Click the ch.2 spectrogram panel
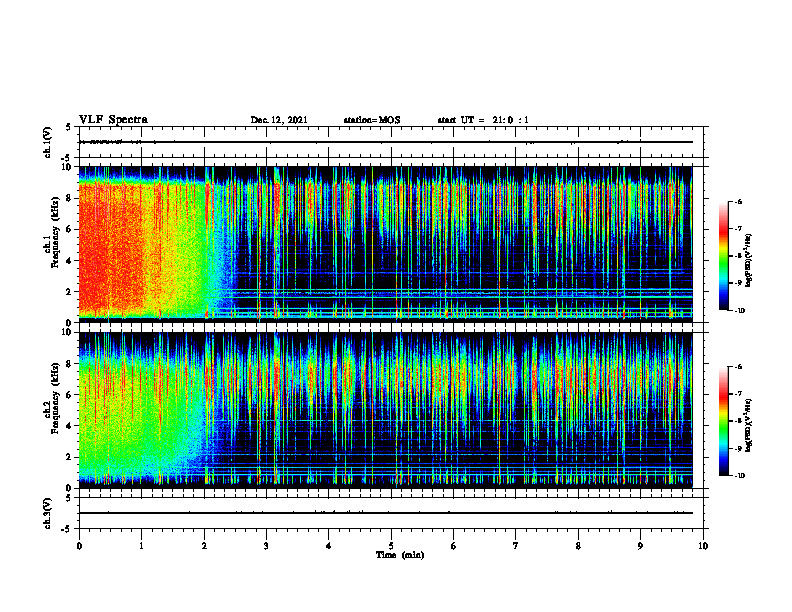Screen dimensions: 792x612 (385, 410)
